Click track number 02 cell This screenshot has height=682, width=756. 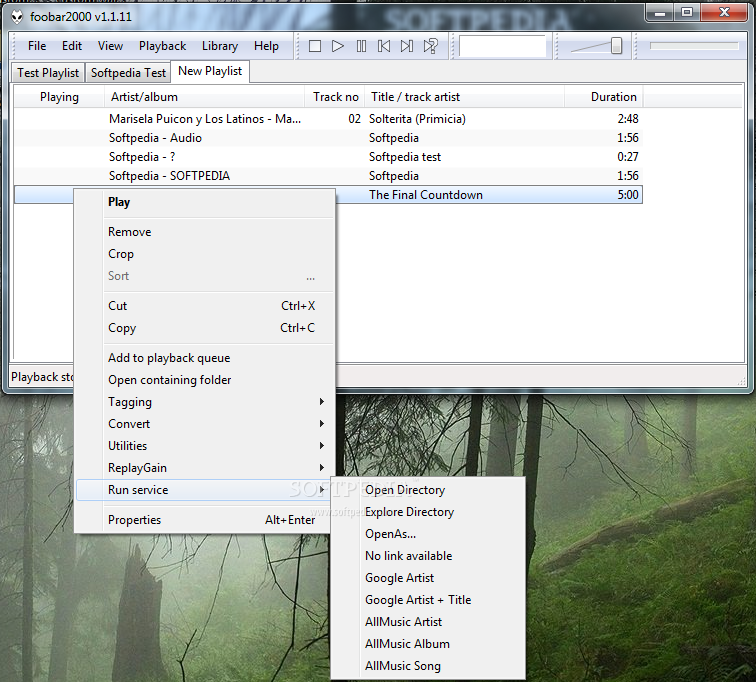point(354,119)
